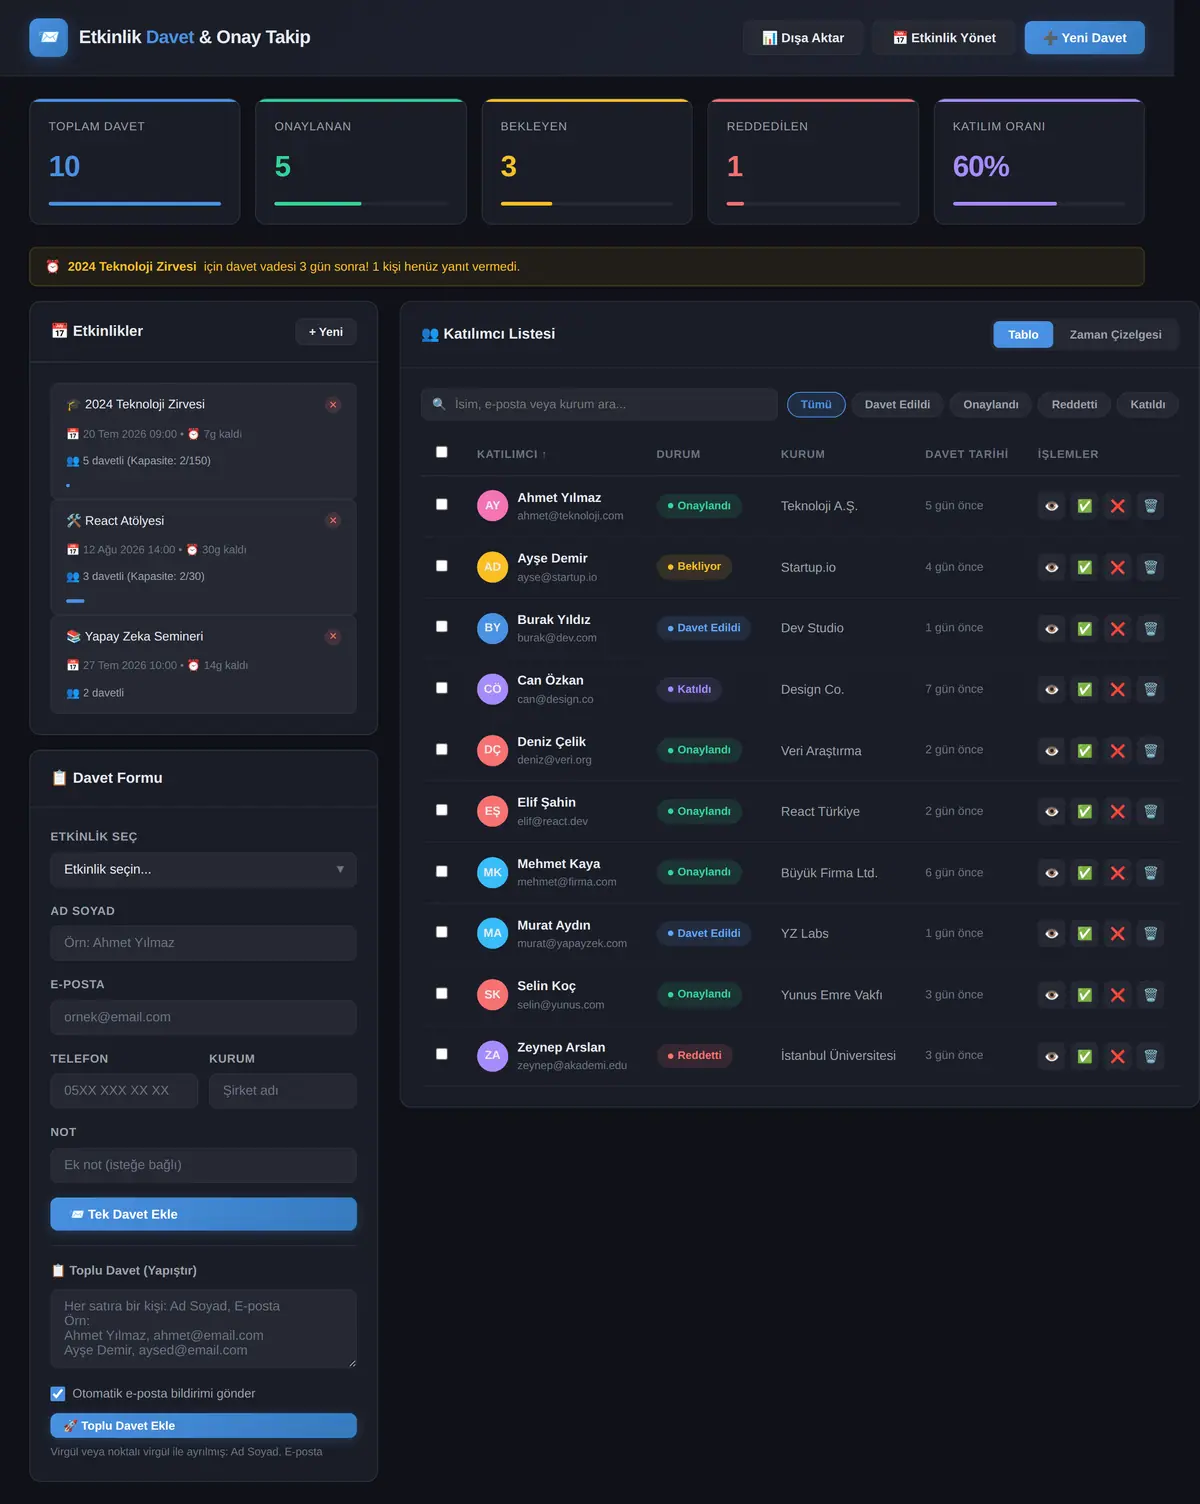This screenshot has height=1504, width=1200.
Task: Add a new event with + Yeni
Action: click(x=326, y=332)
